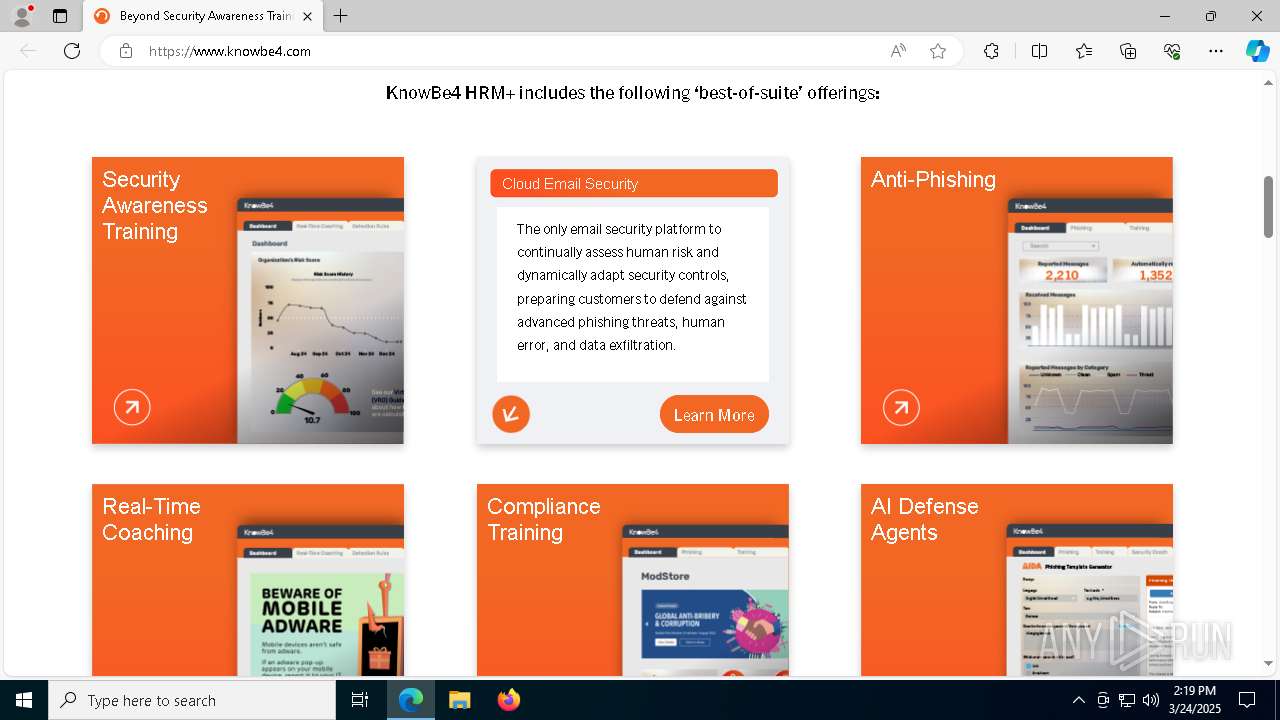Click the browser back arrow
This screenshot has width=1280, height=720.
pyautogui.click(x=28, y=51)
